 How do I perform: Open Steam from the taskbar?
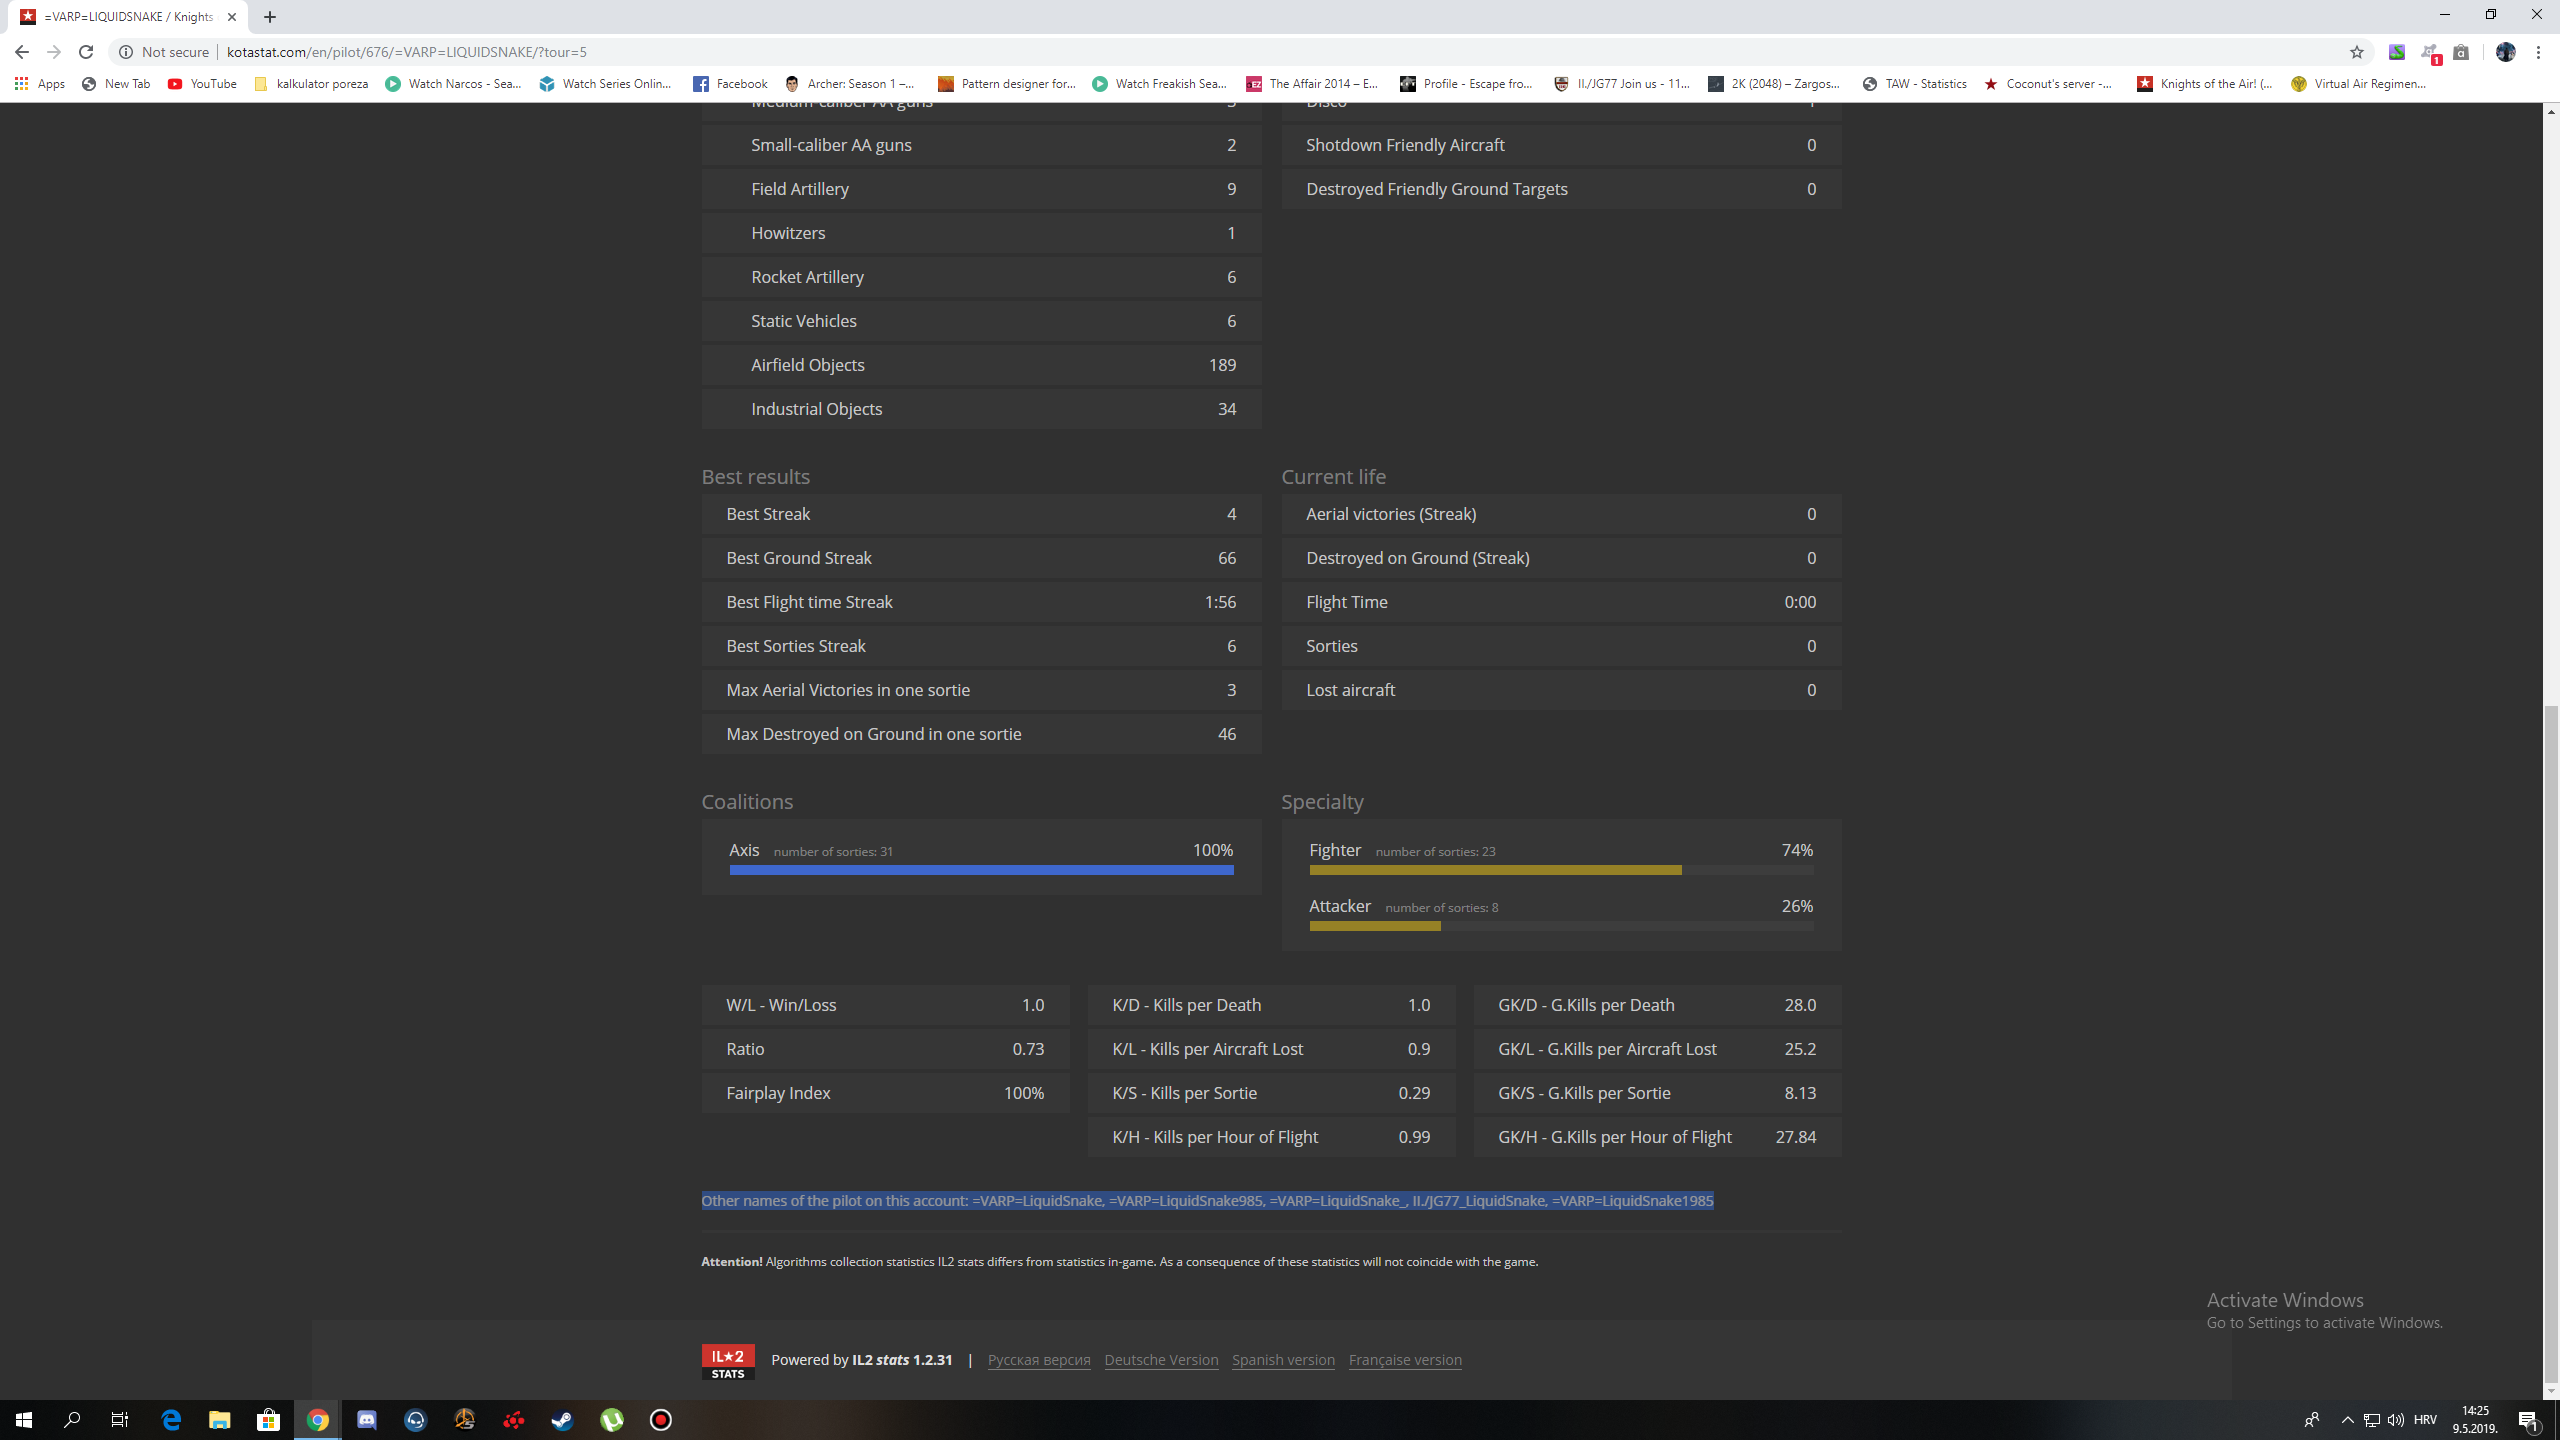pos(562,1420)
